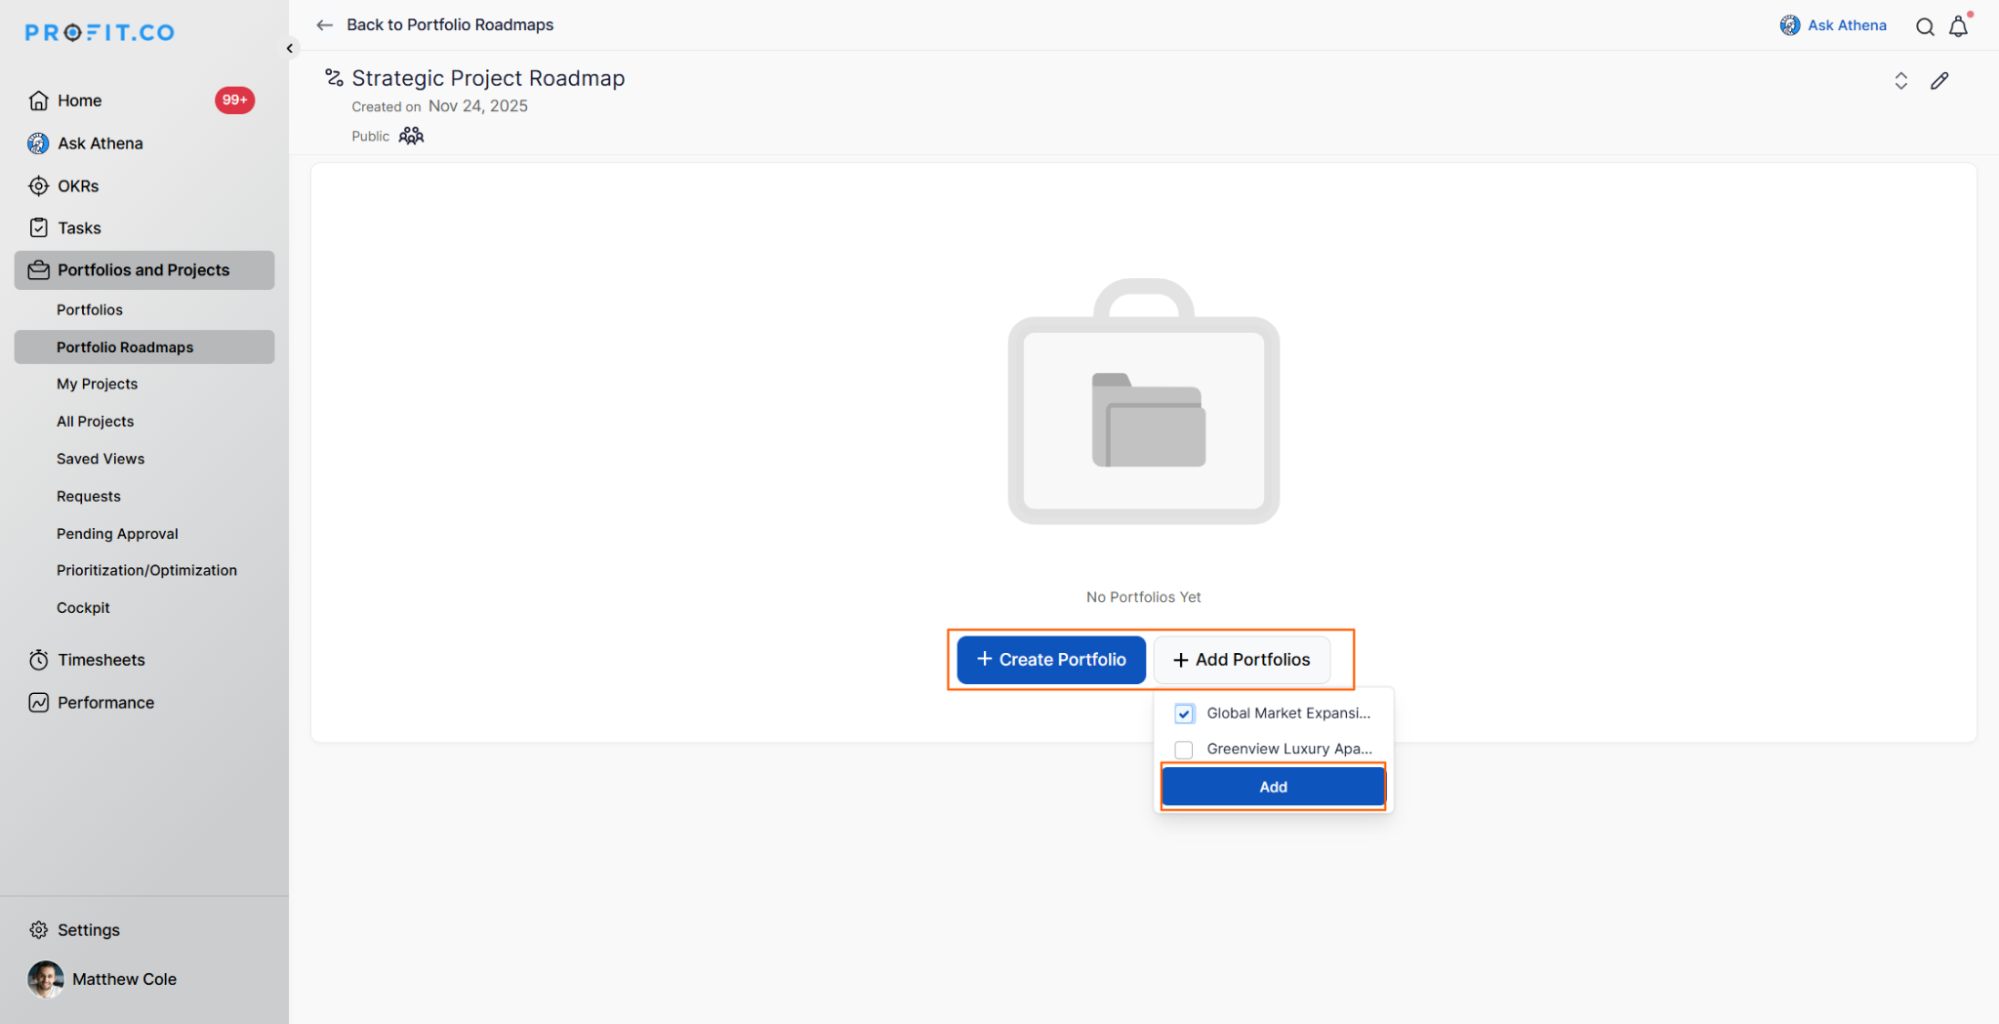Switch to Portfolio Roadmaps in the sidebar
The height and width of the screenshot is (1024, 1999).
tap(125, 347)
